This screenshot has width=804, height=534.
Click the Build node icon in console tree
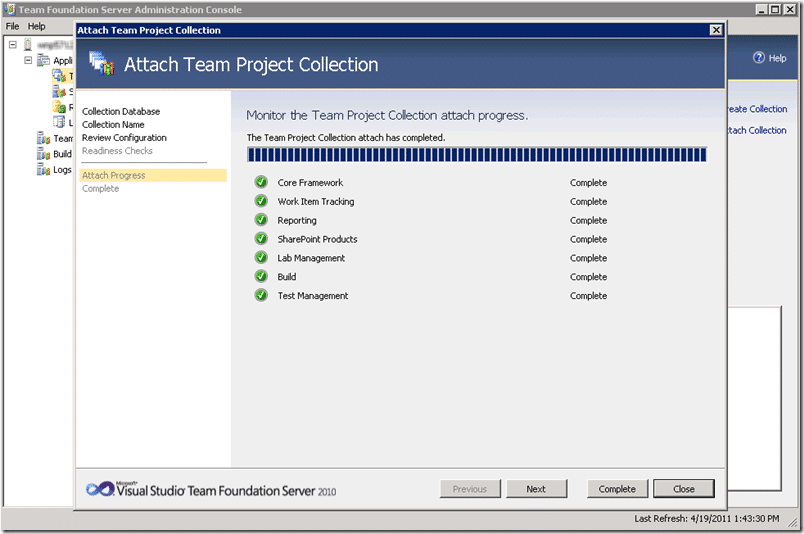(44, 154)
